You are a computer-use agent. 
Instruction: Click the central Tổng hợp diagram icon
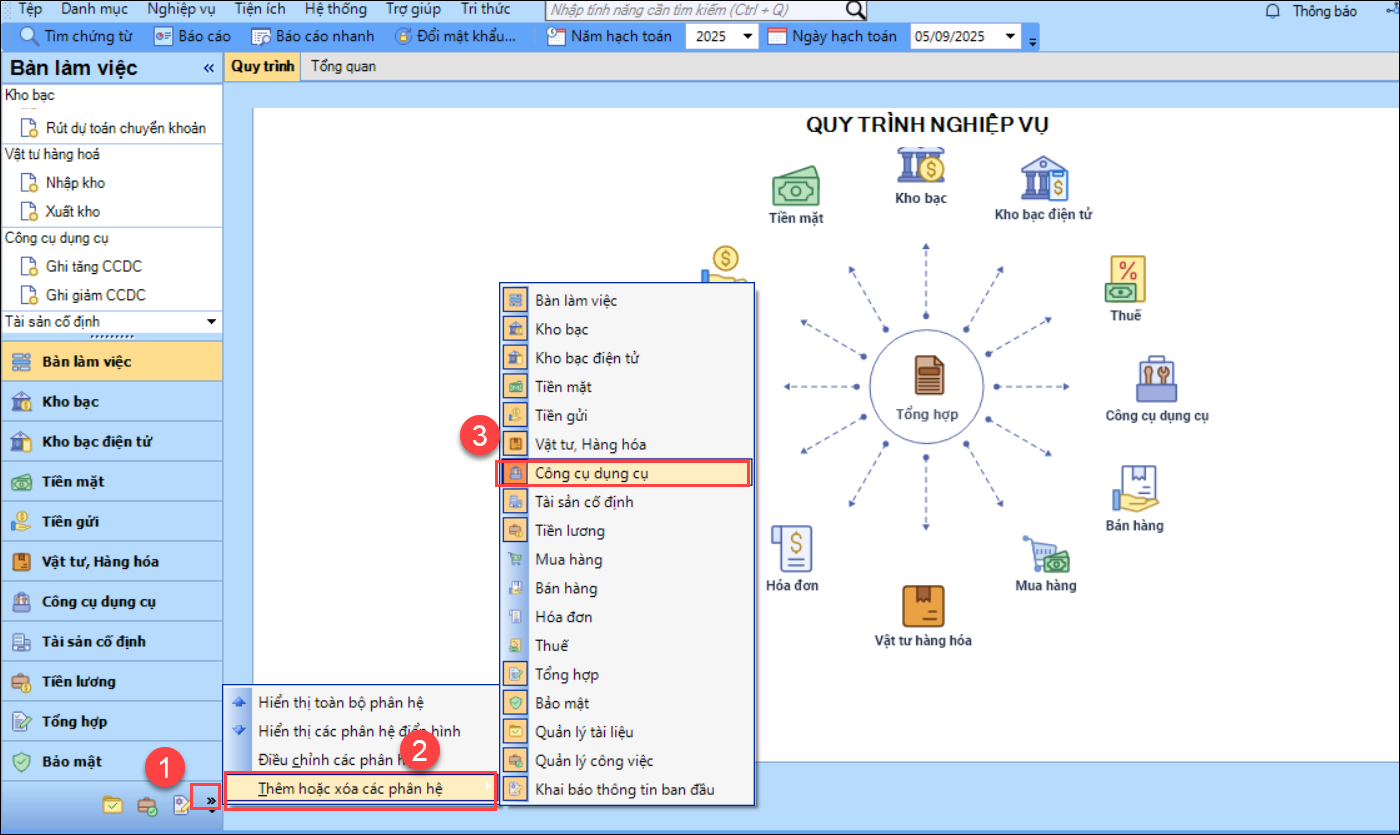(x=927, y=375)
